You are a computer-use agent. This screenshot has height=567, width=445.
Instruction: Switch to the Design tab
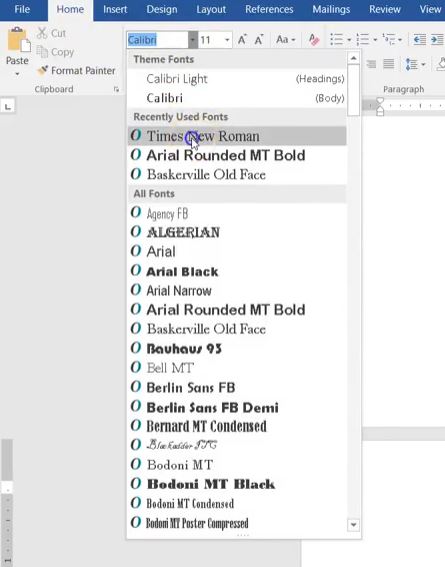[x=162, y=9]
